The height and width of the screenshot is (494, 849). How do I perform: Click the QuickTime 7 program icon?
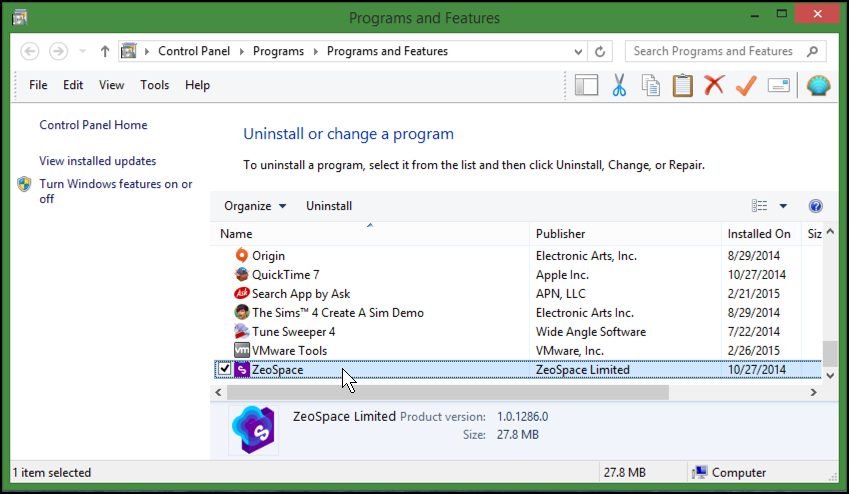coord(241,274)
